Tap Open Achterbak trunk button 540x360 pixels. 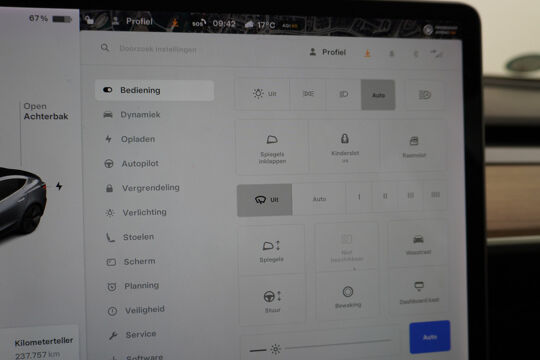tap(45, 111)
